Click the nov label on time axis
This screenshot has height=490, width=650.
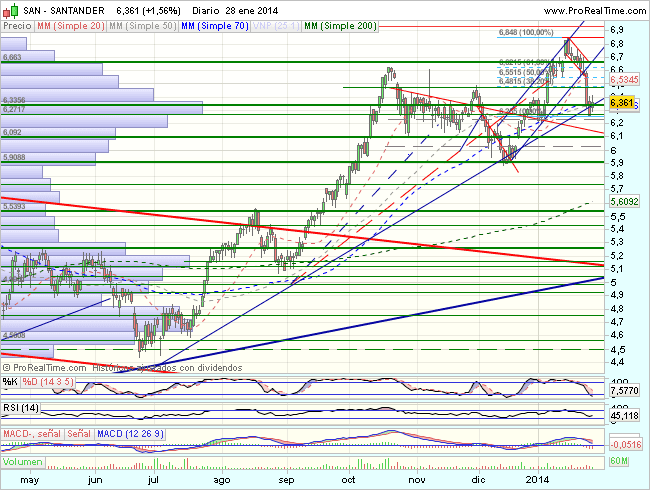417,480
